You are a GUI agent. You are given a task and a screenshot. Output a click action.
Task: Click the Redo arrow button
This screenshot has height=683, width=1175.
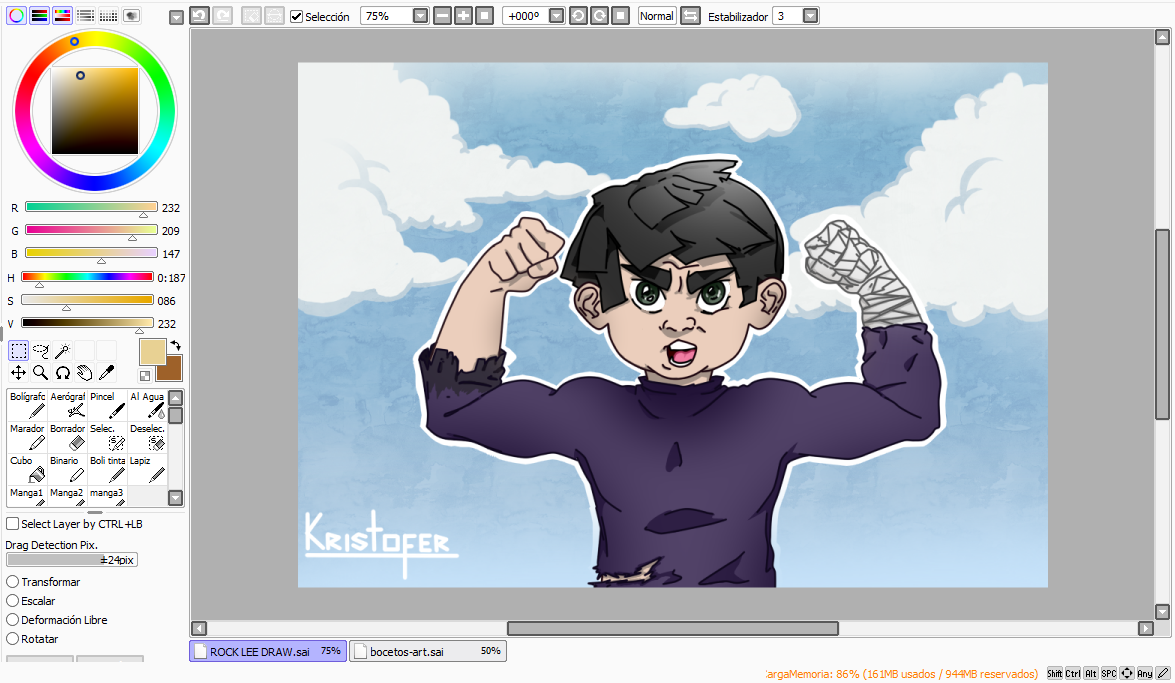point(223,16)
